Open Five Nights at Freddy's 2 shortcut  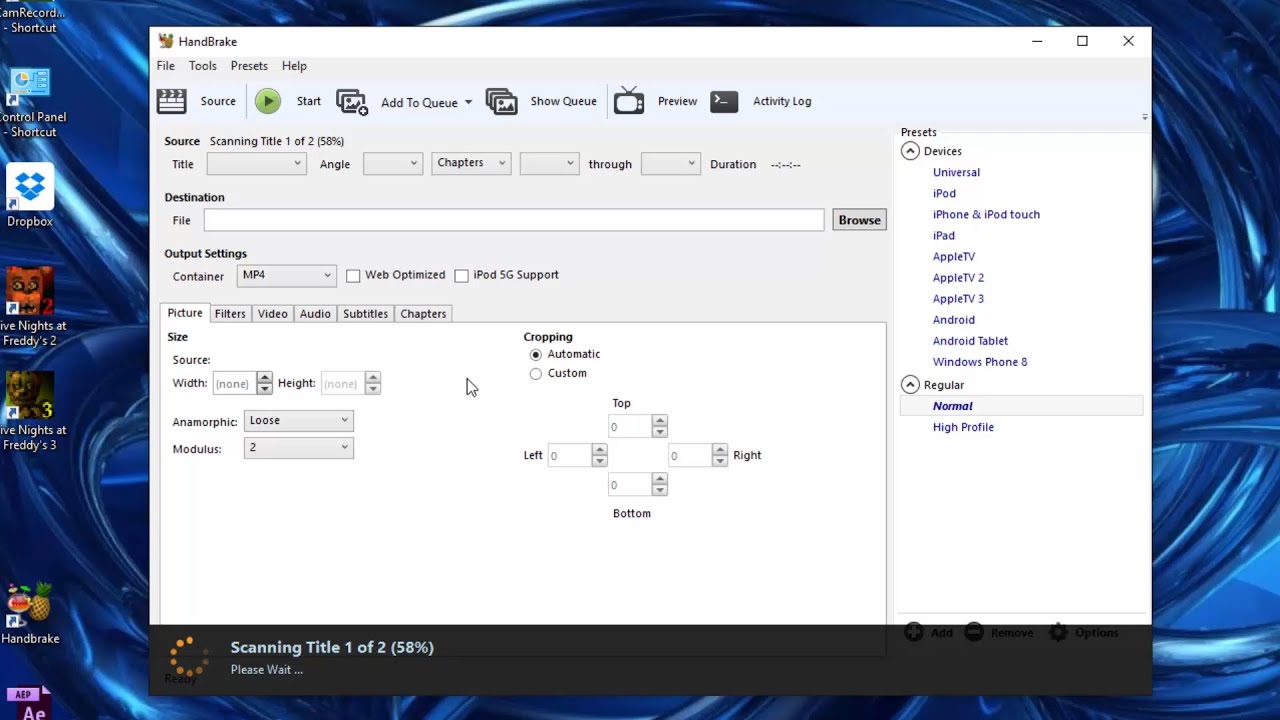point(30,307)
